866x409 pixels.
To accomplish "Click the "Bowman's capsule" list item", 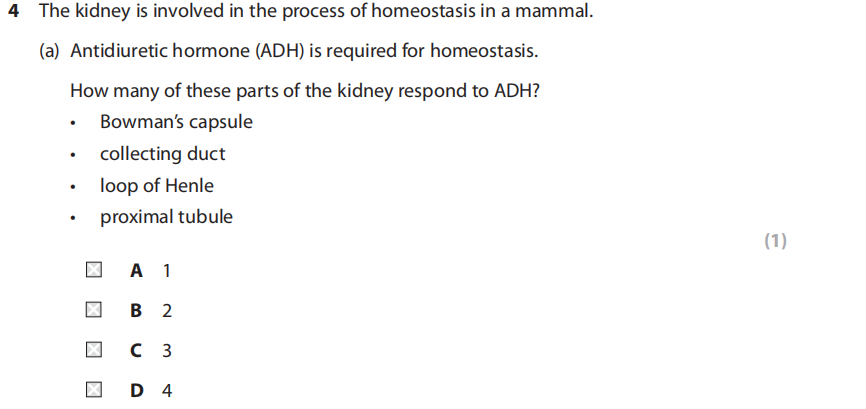I will (176, 122).
